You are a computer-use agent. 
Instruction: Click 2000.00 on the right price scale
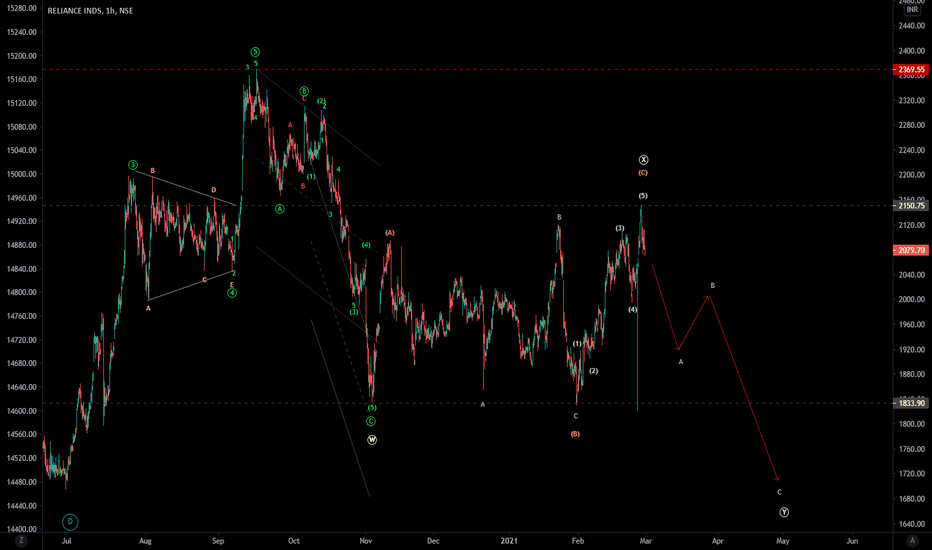912,300
